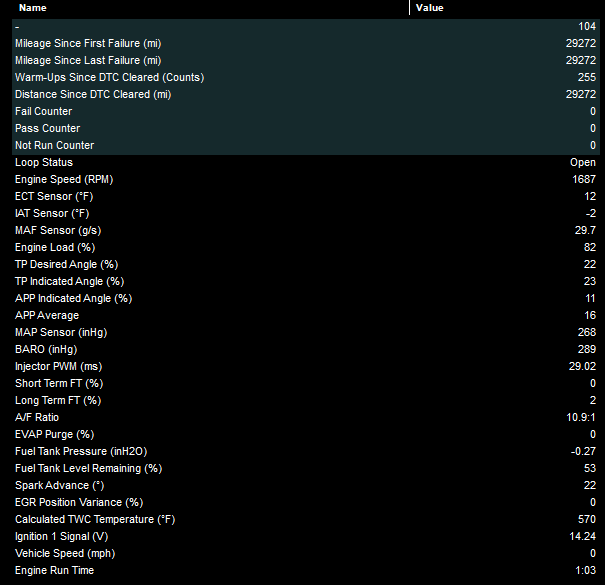This screenshot has height=585, width=605.
Task: Select the Engine Load (%) row
Action: [306, 247]
